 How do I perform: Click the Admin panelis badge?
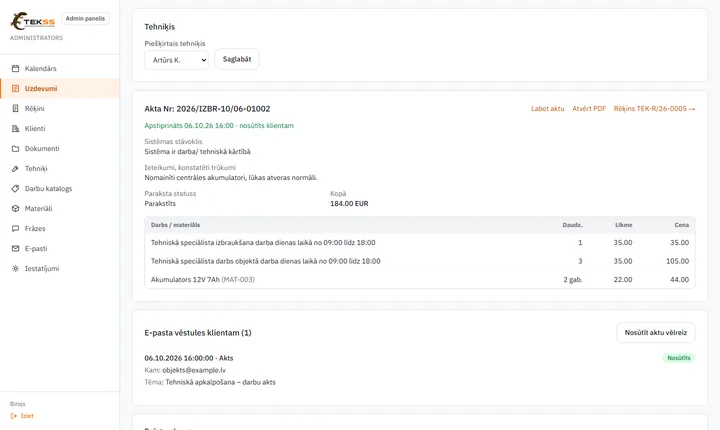point(85,18)
